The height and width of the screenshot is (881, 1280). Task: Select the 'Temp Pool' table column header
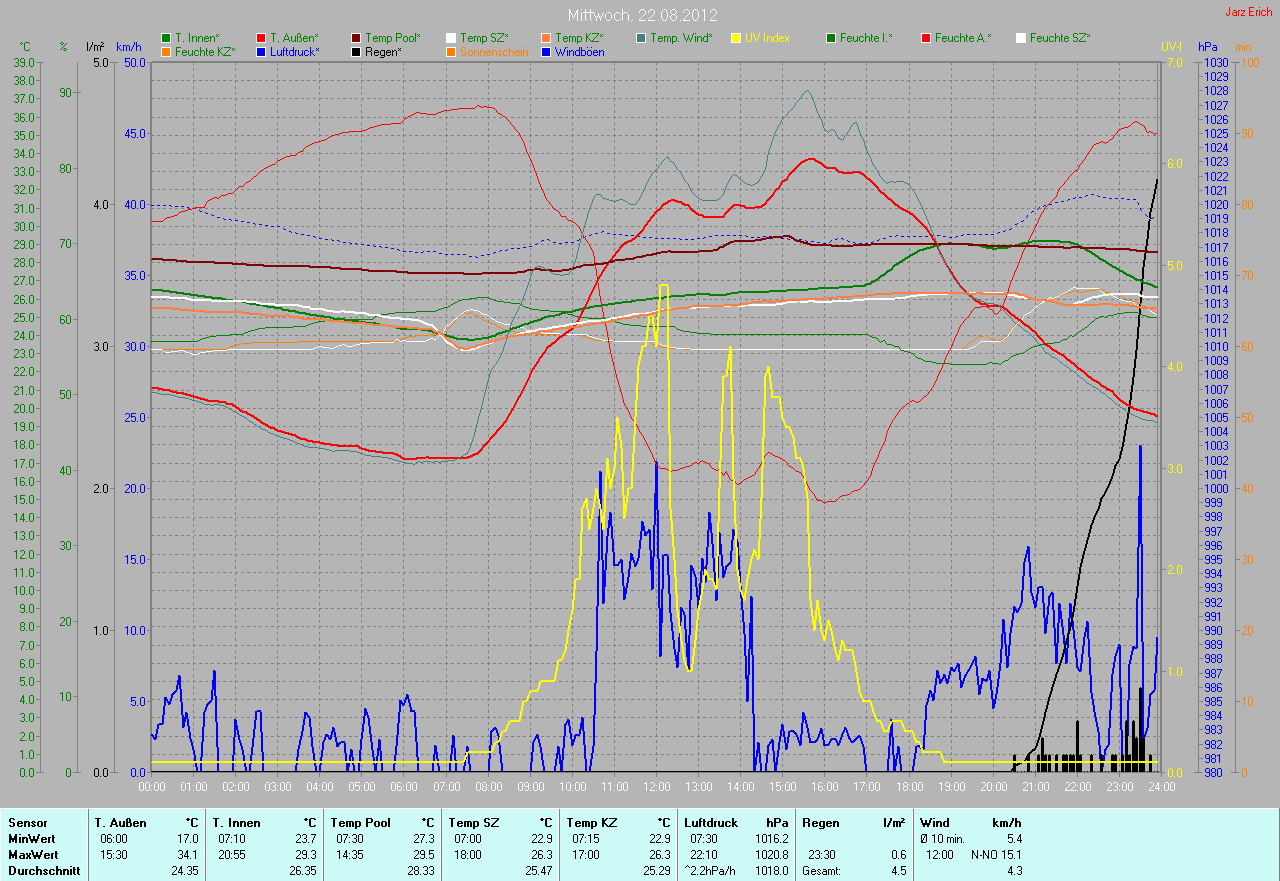360,823
